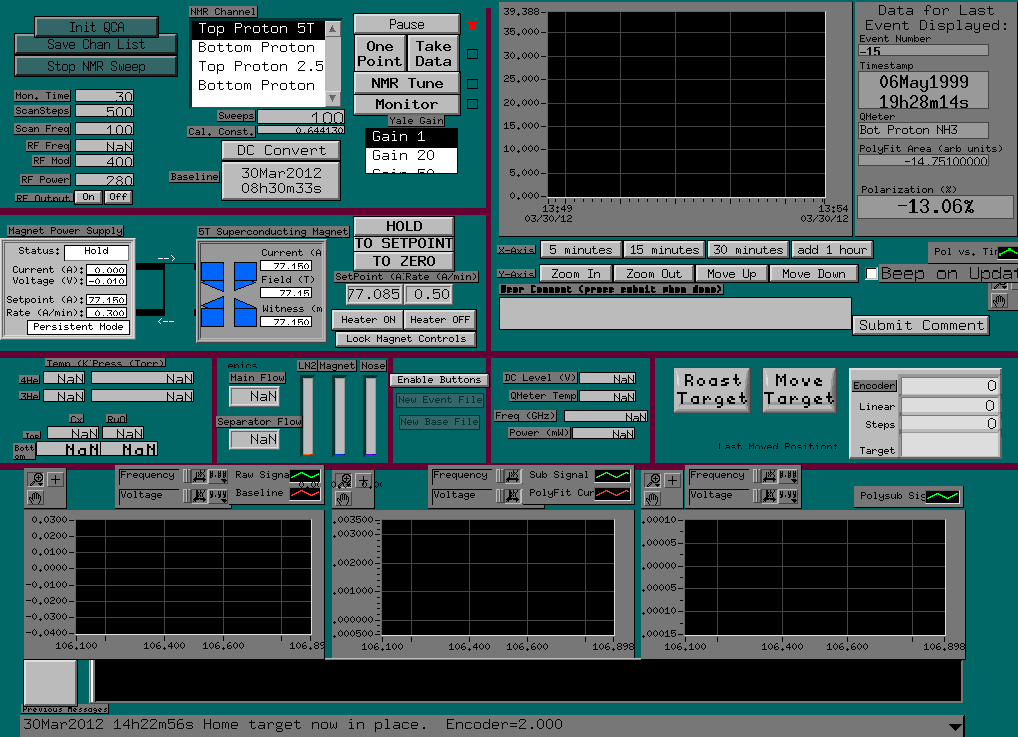This screenshot has height=737, width=1018.
Task: Click Polysub Sig plot color swatch
Action: pyautogui.click(x=943, y=497)
